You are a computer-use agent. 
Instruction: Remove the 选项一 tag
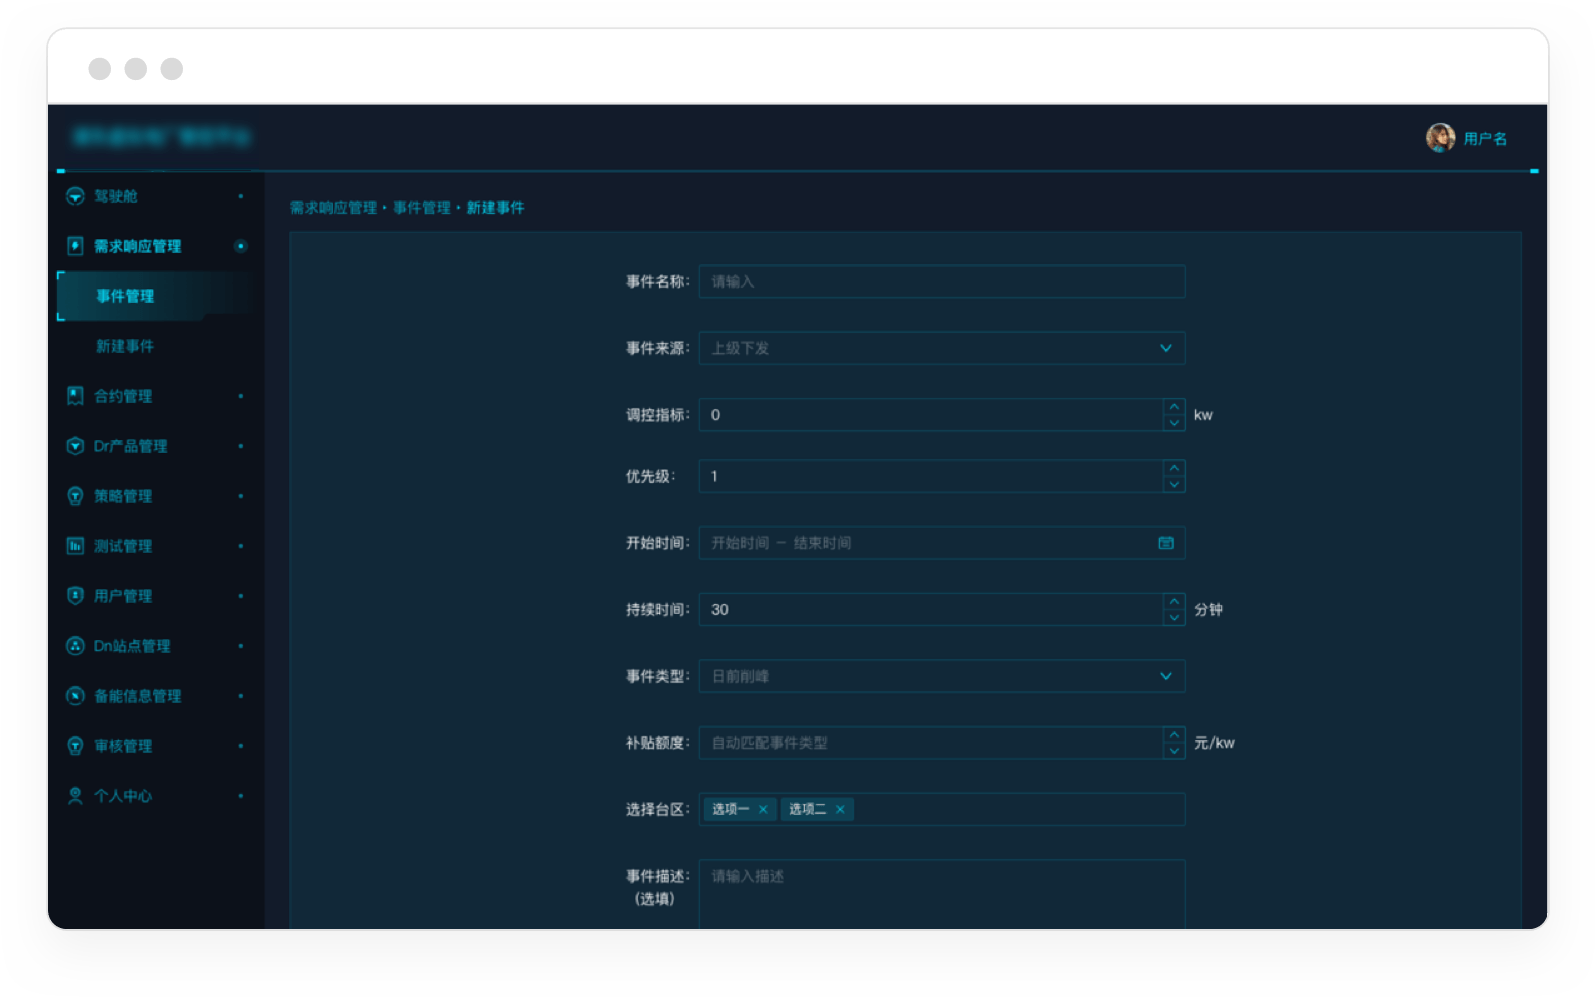(x=763, y=810)
